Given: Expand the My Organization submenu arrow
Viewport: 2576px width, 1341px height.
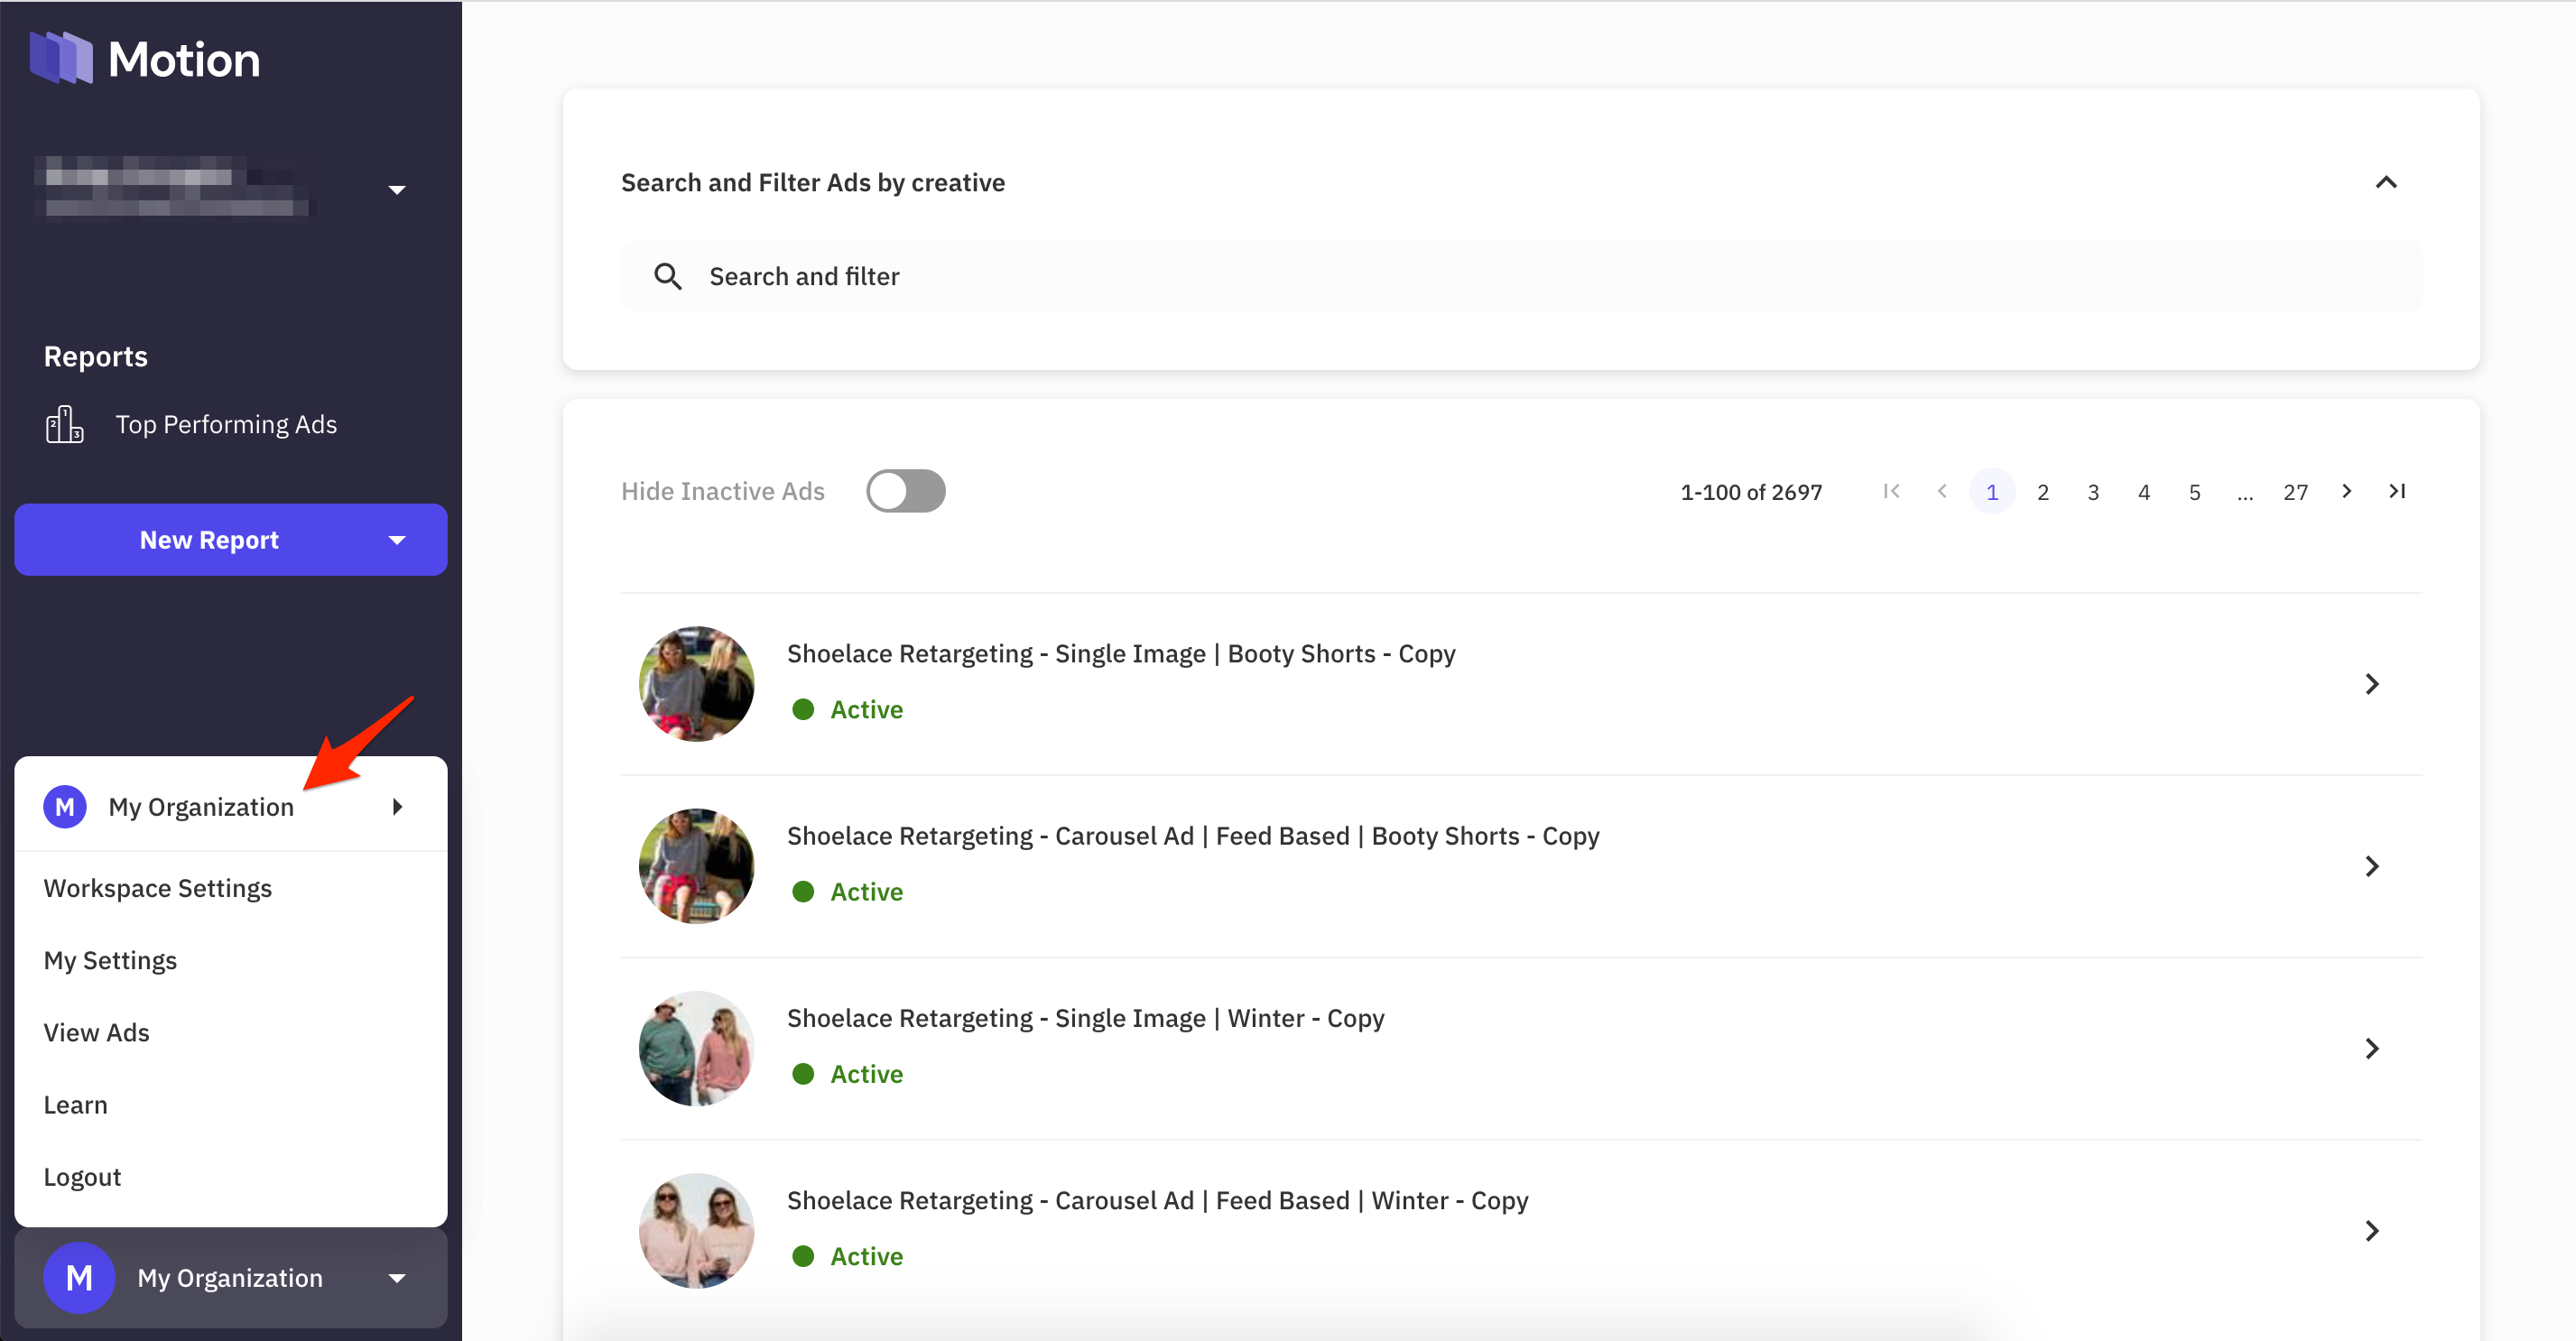Looking at the screenshot, I should pos(397,806).
